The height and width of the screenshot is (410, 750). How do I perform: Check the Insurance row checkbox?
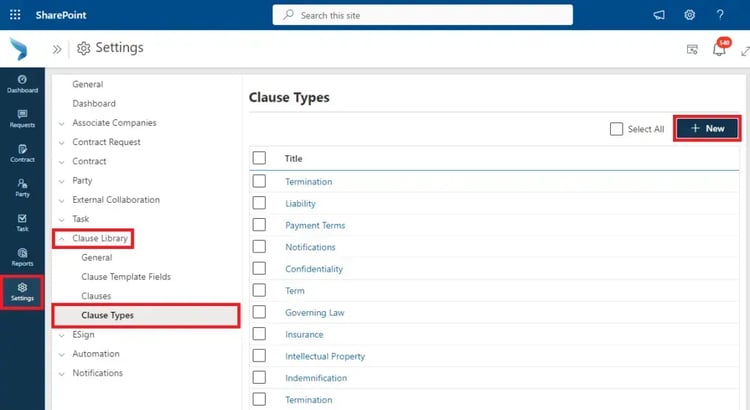[x=259, y=333]
